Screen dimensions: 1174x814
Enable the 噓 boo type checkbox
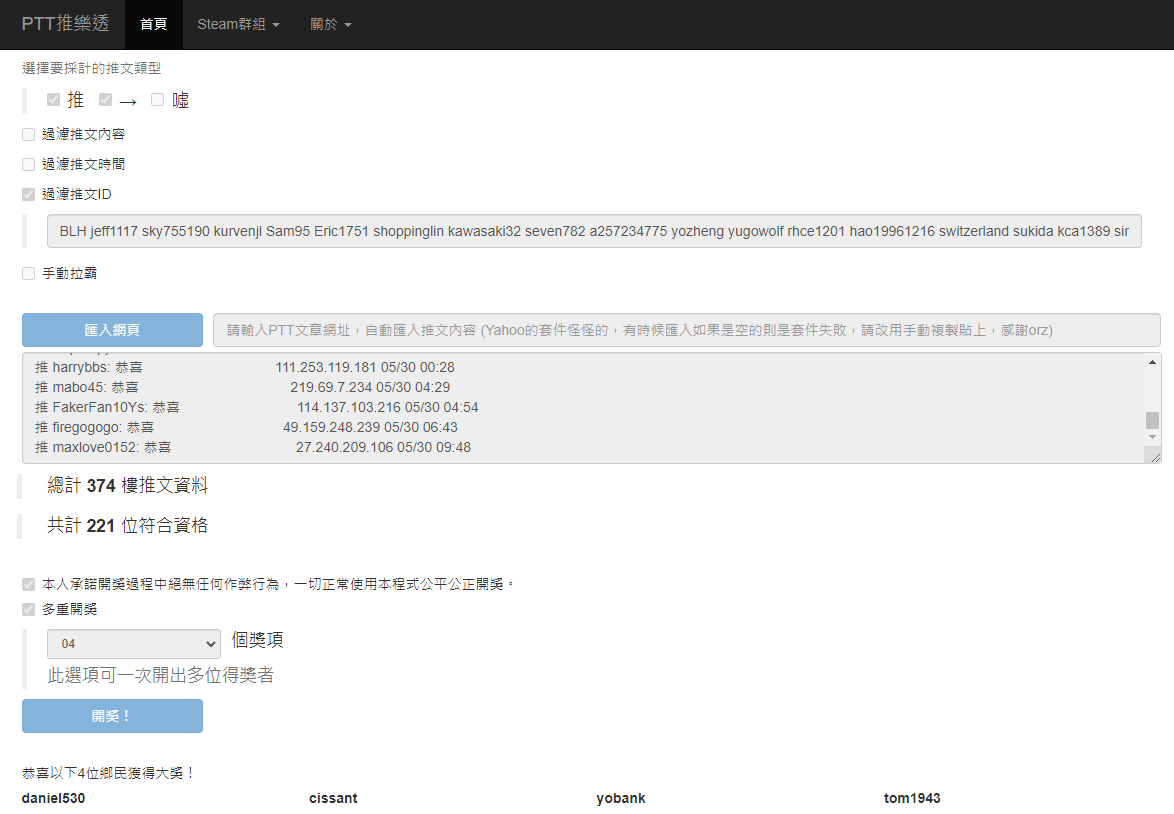pos(157,100)
